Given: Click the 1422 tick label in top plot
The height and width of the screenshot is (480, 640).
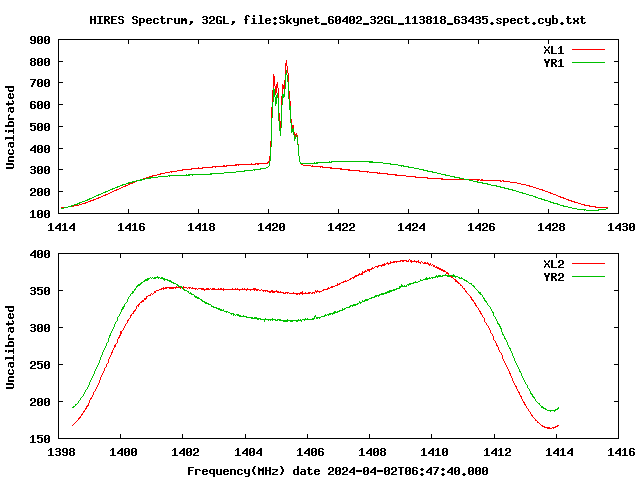Looking at the screenshot, I should 341,227.
